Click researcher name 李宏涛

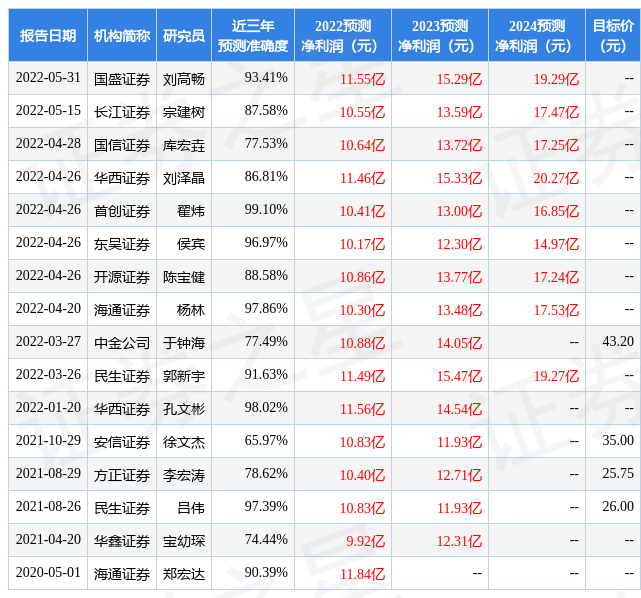click(x=184, y=475)
